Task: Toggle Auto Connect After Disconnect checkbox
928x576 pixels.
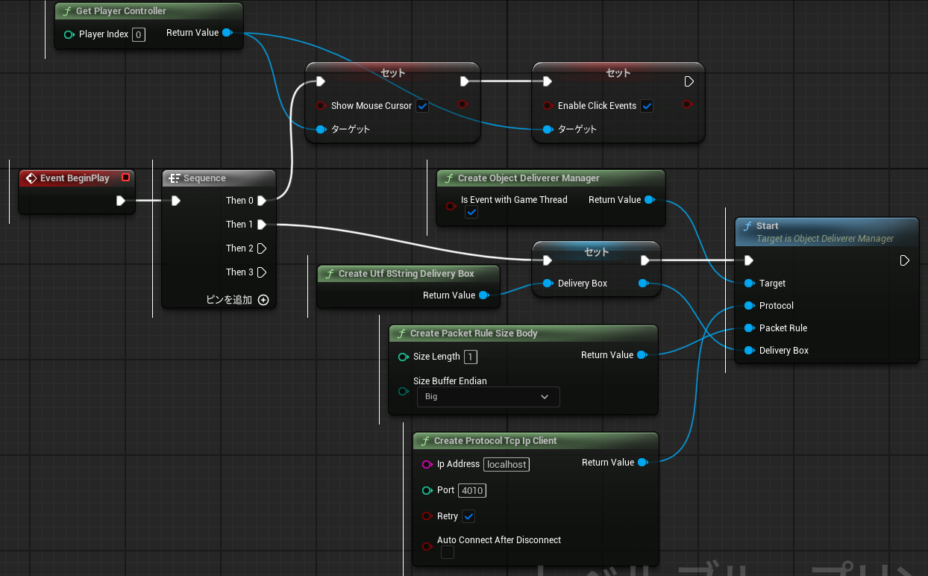Action: 447,552
